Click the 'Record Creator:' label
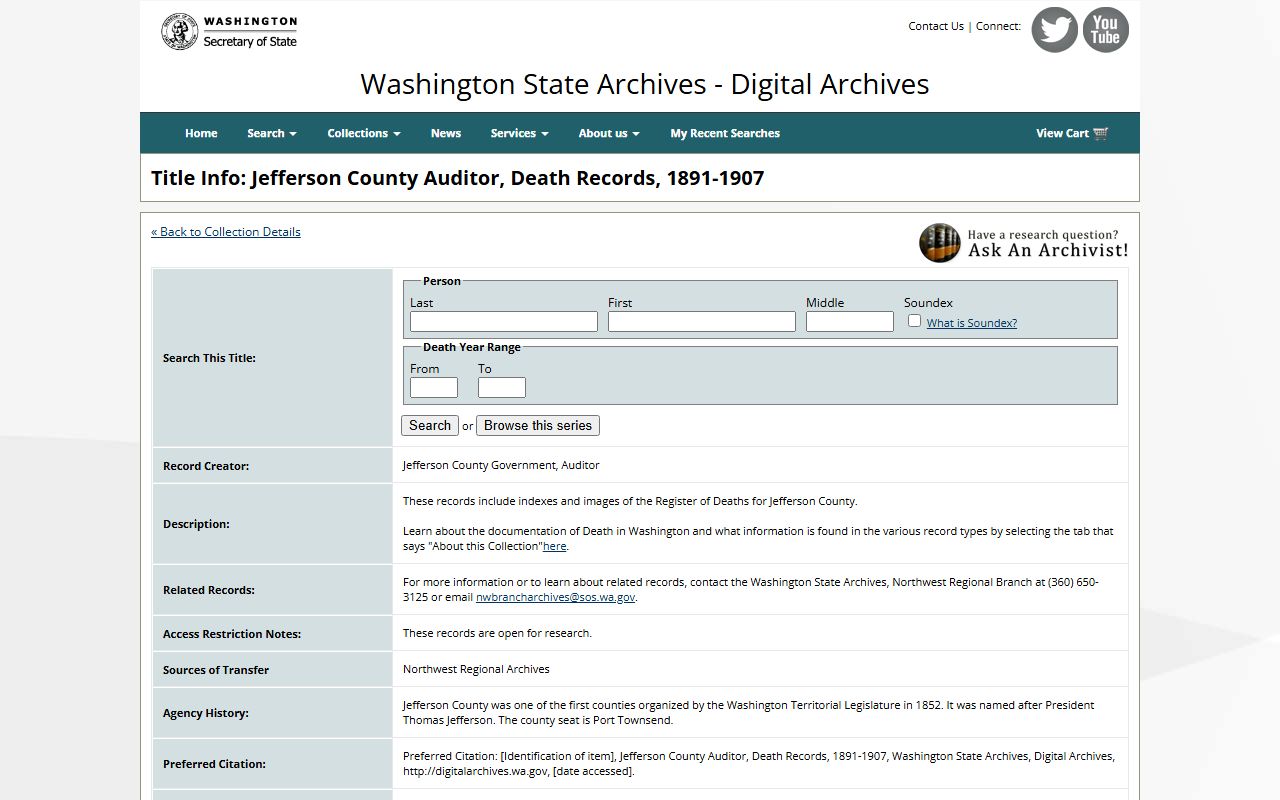Screen dimensions: 1280x800 click(x=206, y=466)
